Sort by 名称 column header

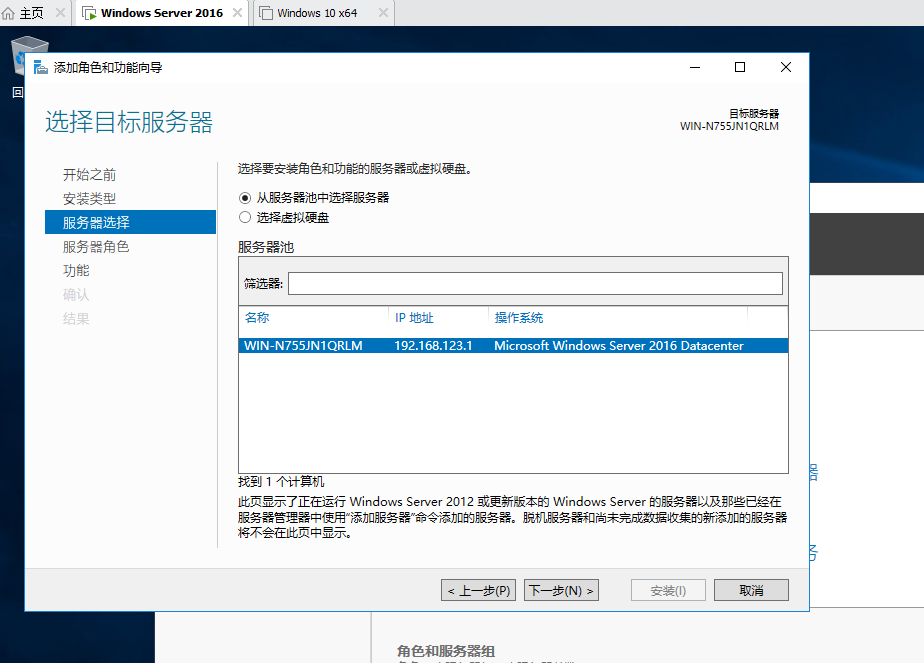(257, 318)
